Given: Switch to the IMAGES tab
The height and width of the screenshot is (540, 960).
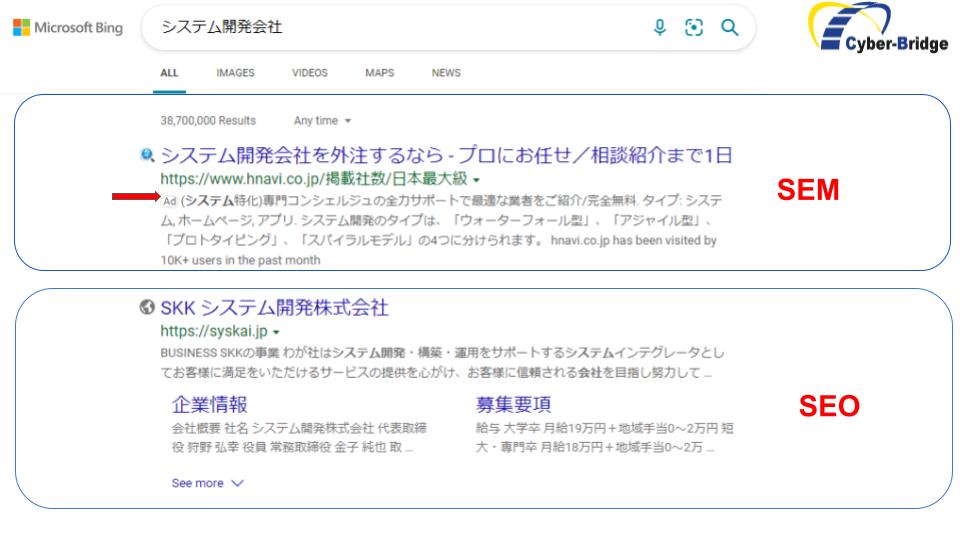Looking at the screenshot, I should [235, 73].
